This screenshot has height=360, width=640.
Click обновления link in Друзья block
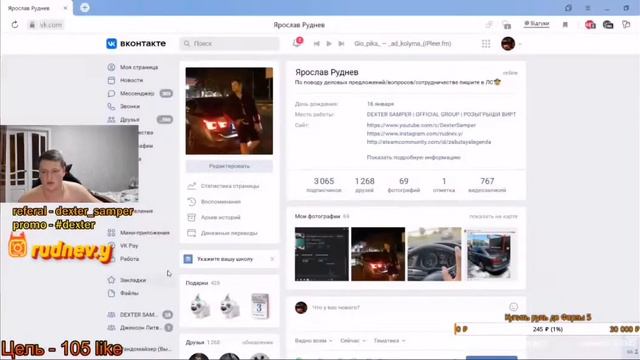pos(258,342)
